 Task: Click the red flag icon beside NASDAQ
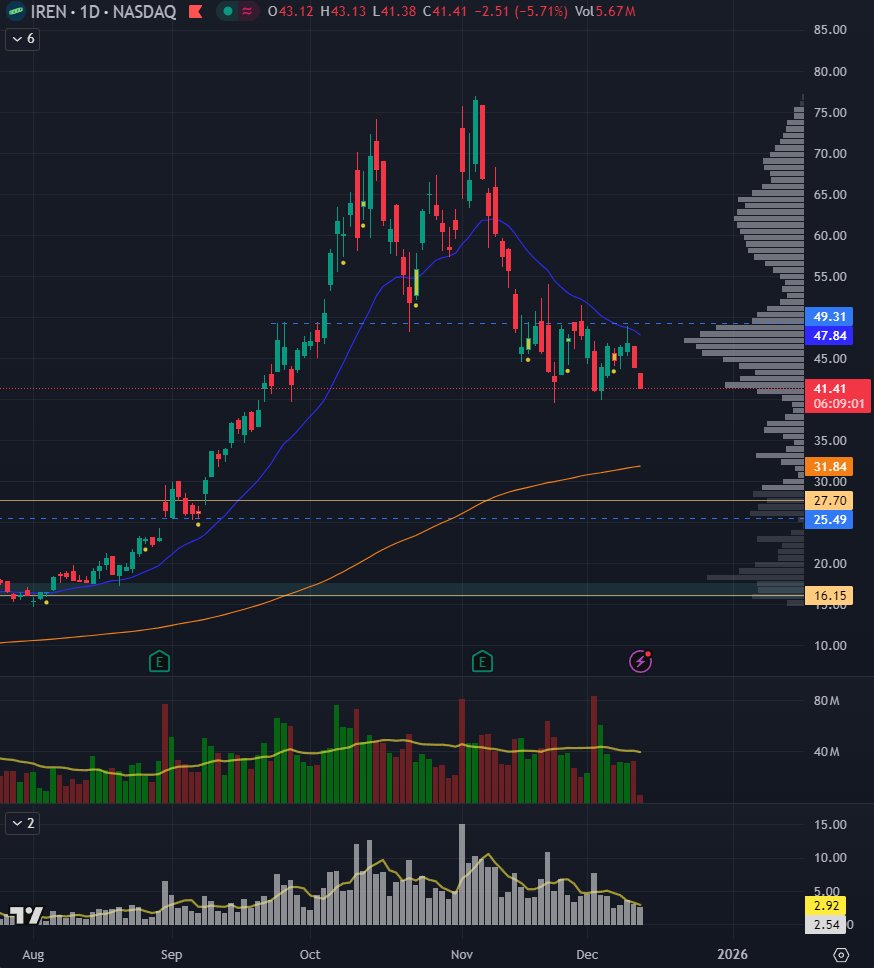pyautogui.click(x=196, y=11)
